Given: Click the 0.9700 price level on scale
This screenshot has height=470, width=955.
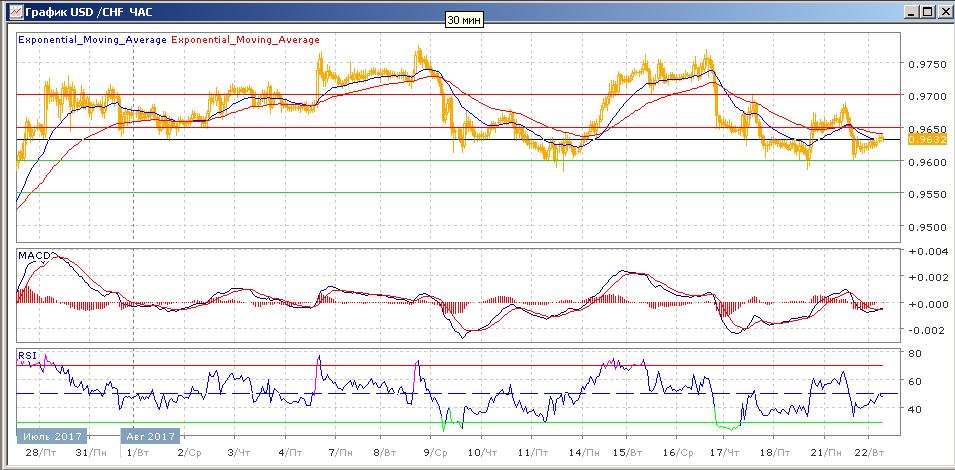Looking at the screenshot, I should pos(927,96).
